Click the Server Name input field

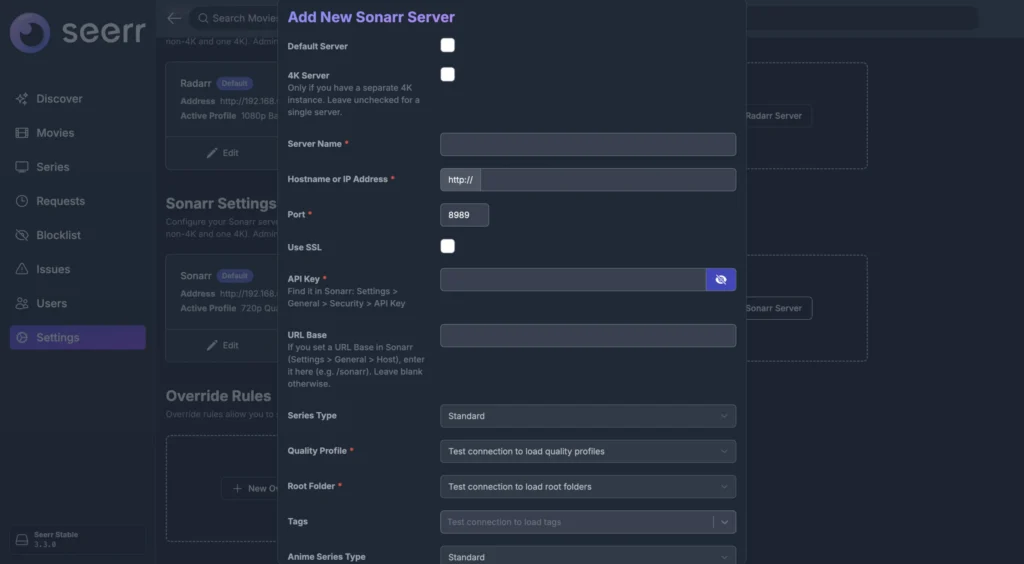tap(588, 144)
